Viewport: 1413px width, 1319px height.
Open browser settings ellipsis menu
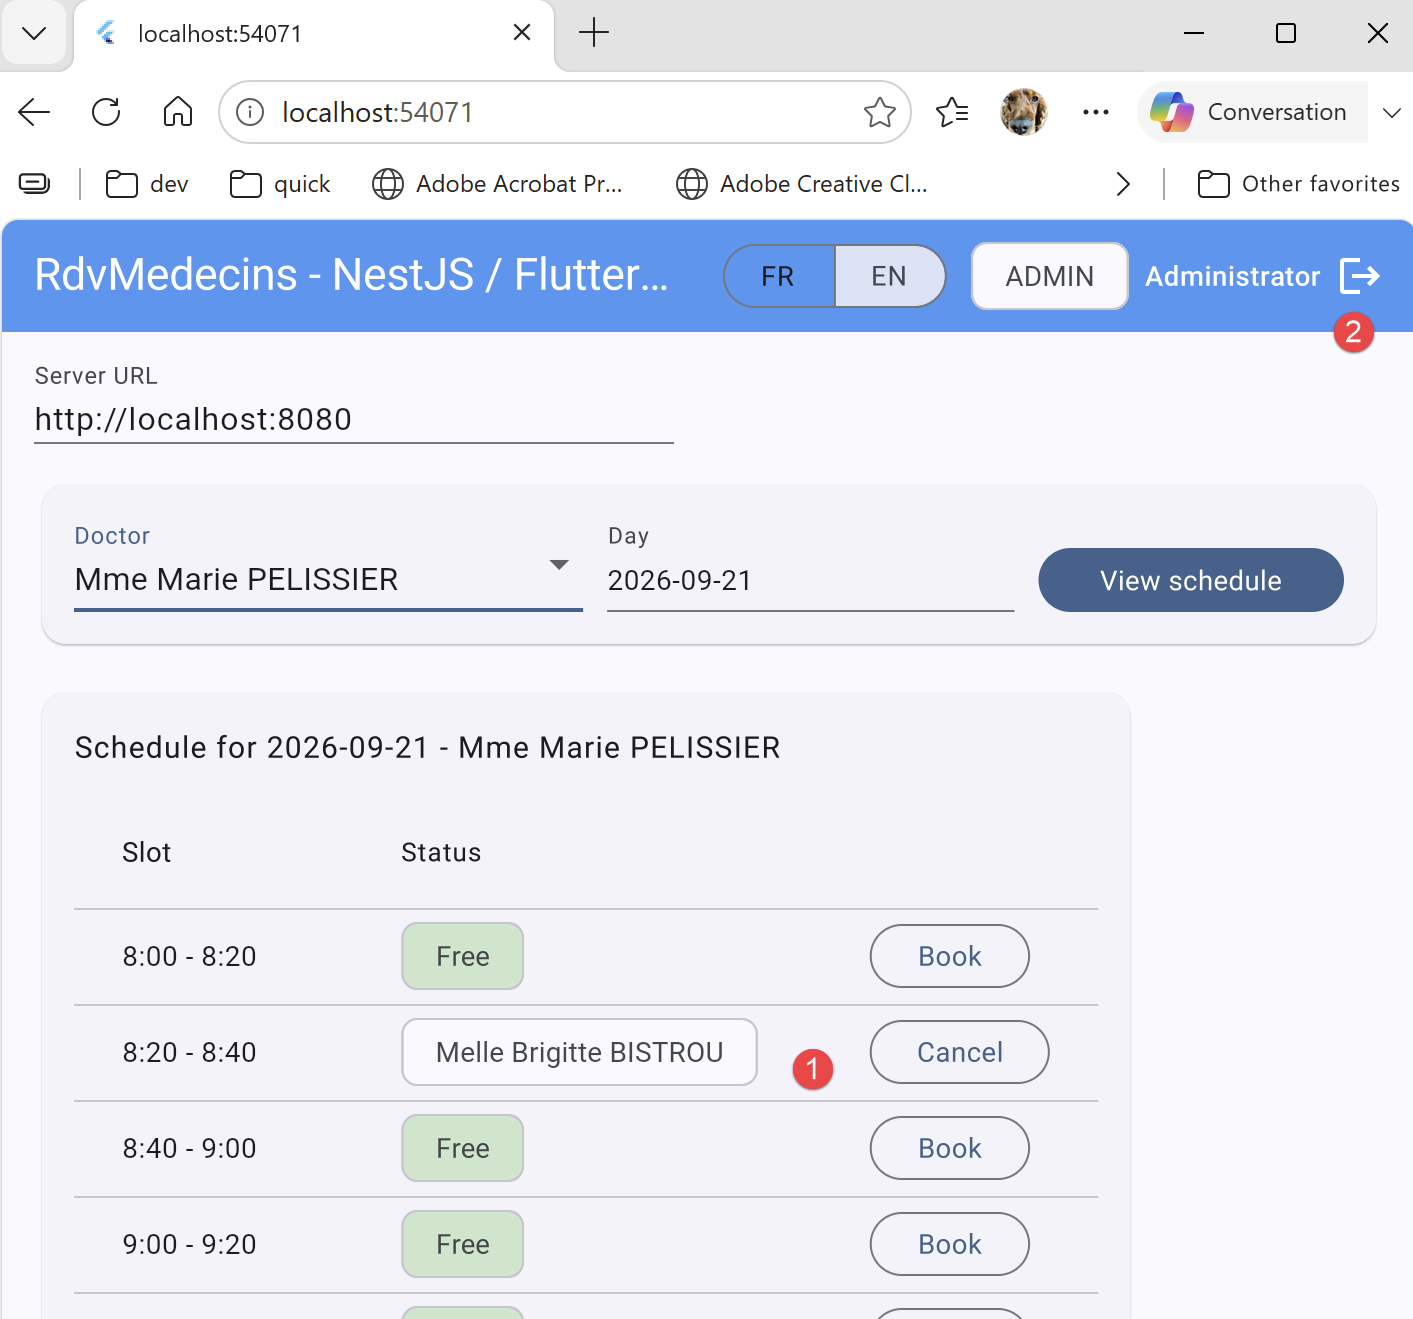(1096, 112)
